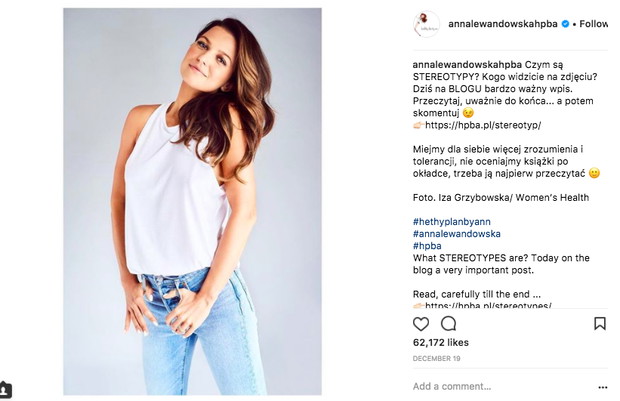Open the #annalewandowska hashtag
This screenshot has height=401, width=620.
coord(457,234)
